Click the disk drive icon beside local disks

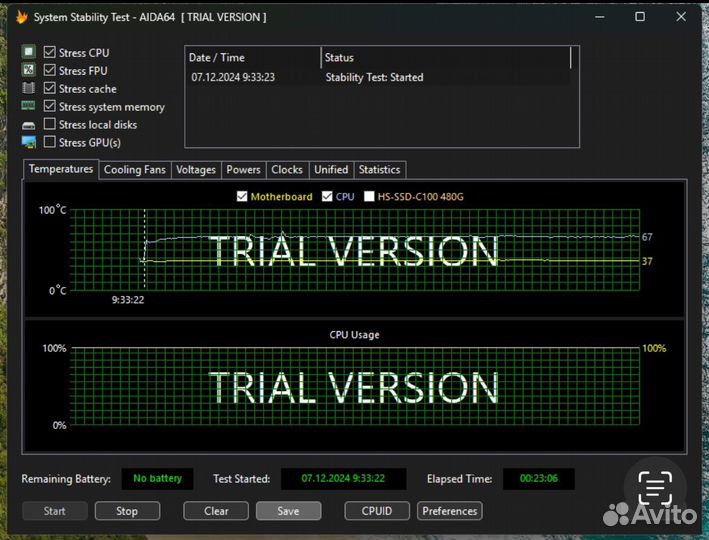coord(29,125)
